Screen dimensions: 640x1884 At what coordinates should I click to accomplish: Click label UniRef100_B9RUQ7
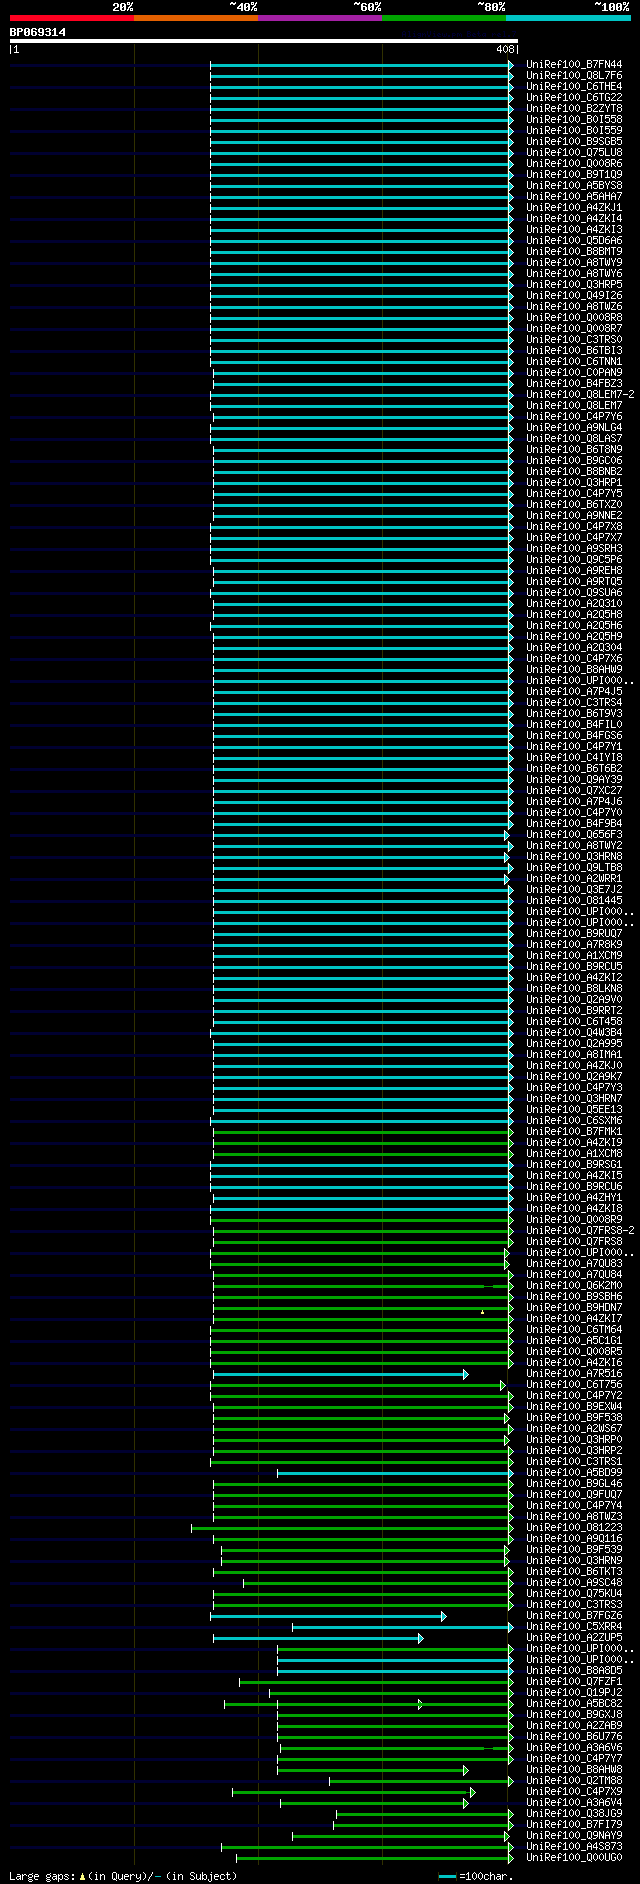click(x=574, y=934)
